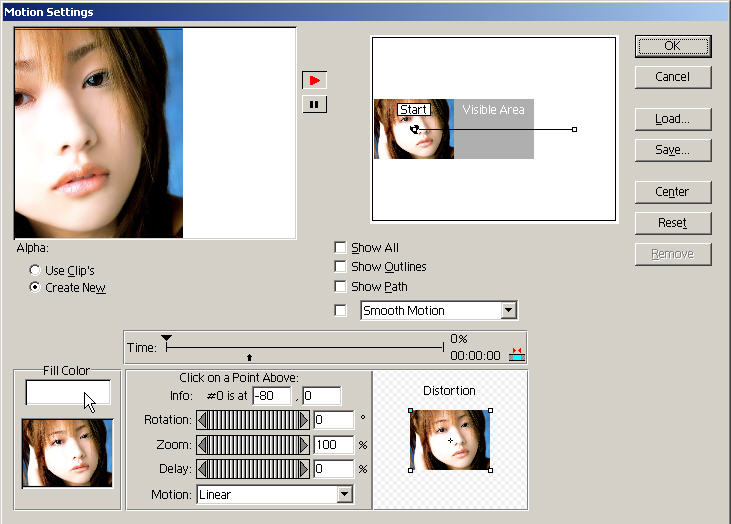Click the Delay slider's left arrow
The height and width of the screenshot is (524, 731).
[x=202, y=469]
